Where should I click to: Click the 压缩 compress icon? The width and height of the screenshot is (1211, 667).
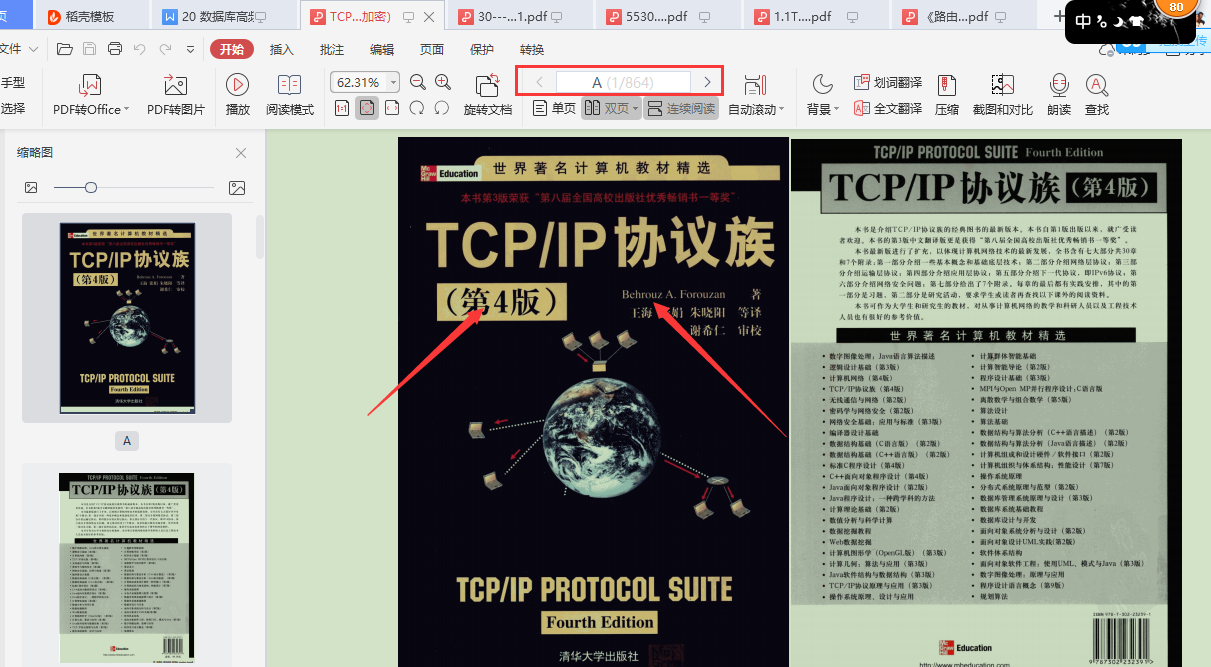tap(946, 96)
